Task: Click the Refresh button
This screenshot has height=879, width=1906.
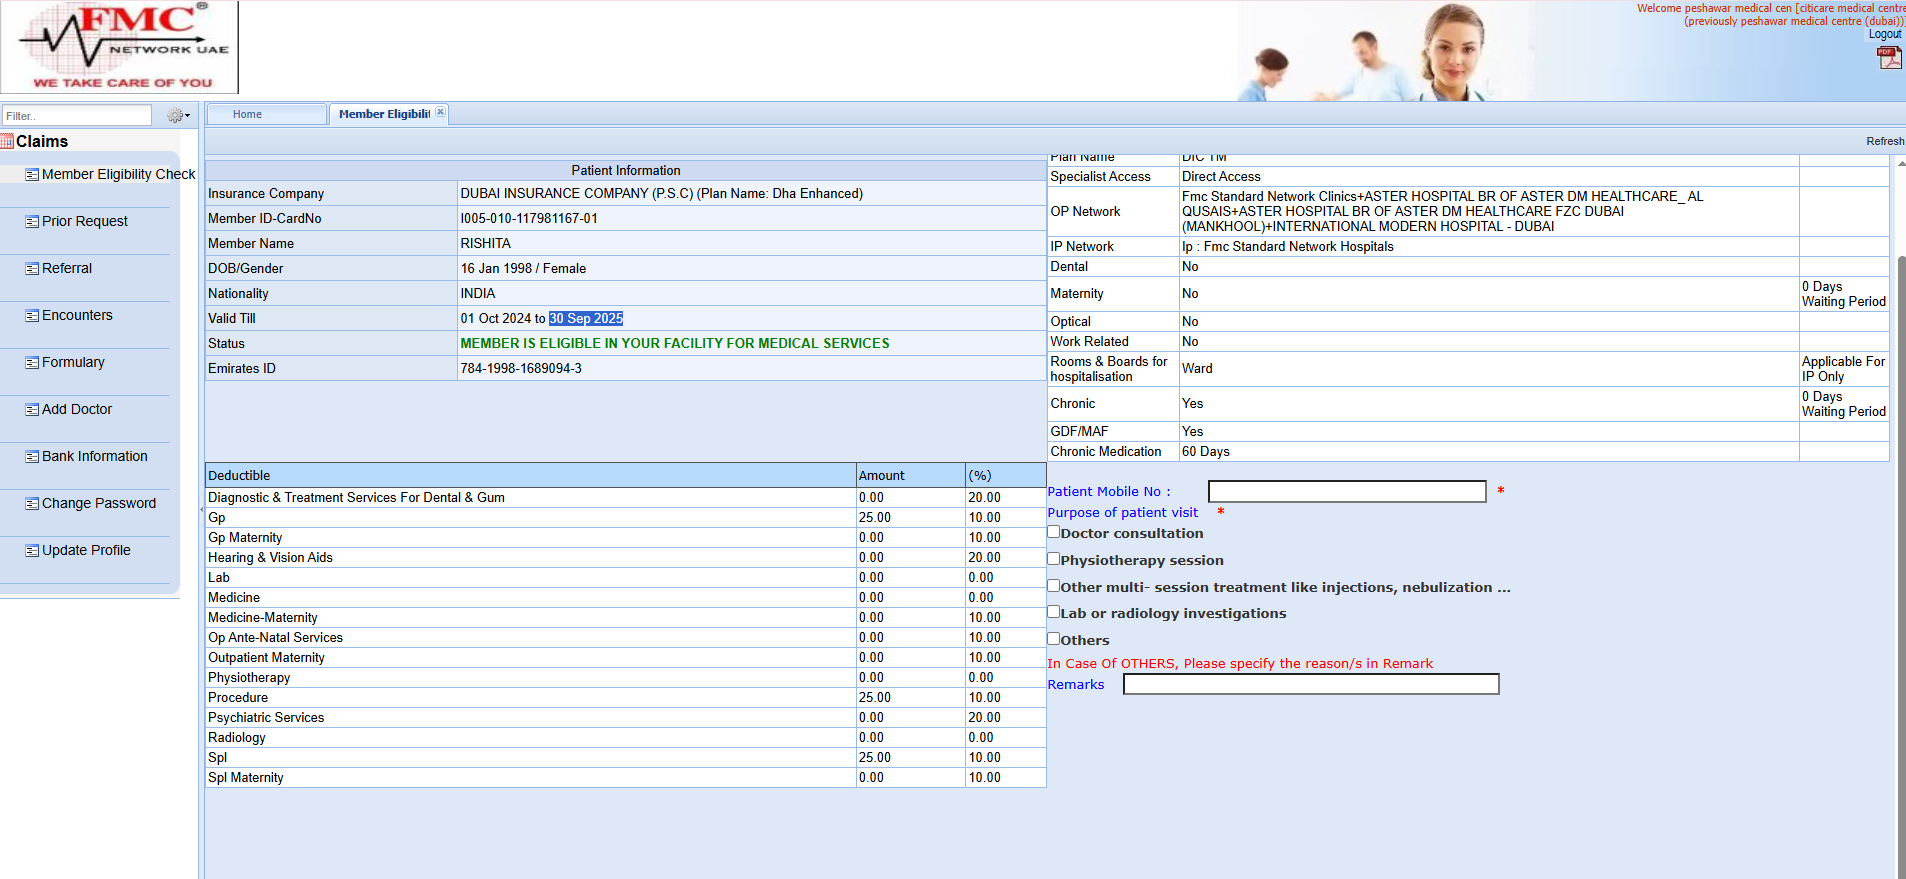Action: 1884,141
